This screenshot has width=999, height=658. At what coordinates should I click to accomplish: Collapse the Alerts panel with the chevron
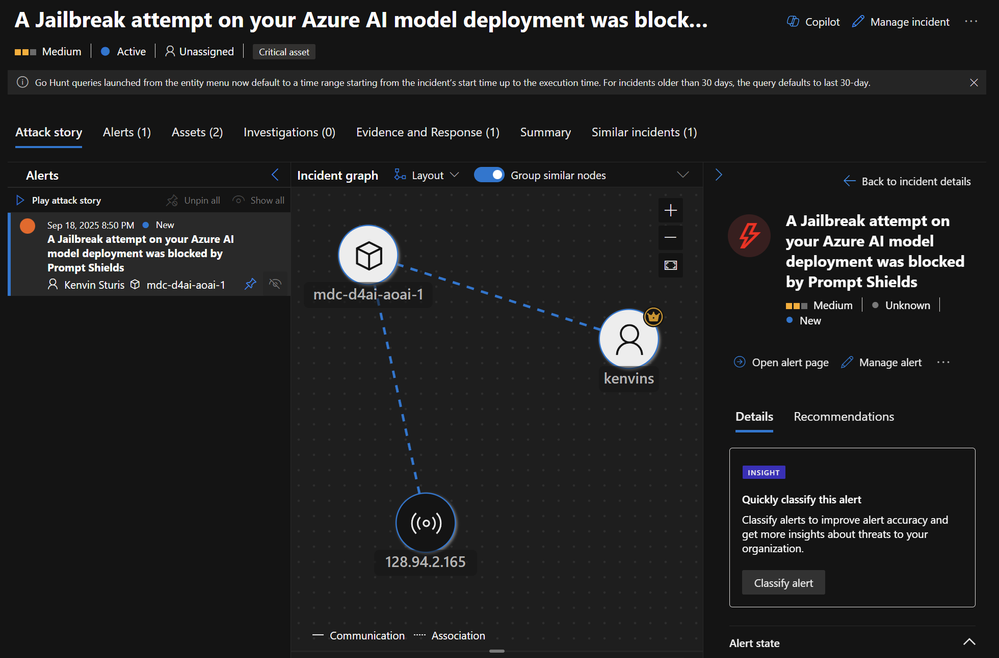pyautogui.click(x=276, y=175)
